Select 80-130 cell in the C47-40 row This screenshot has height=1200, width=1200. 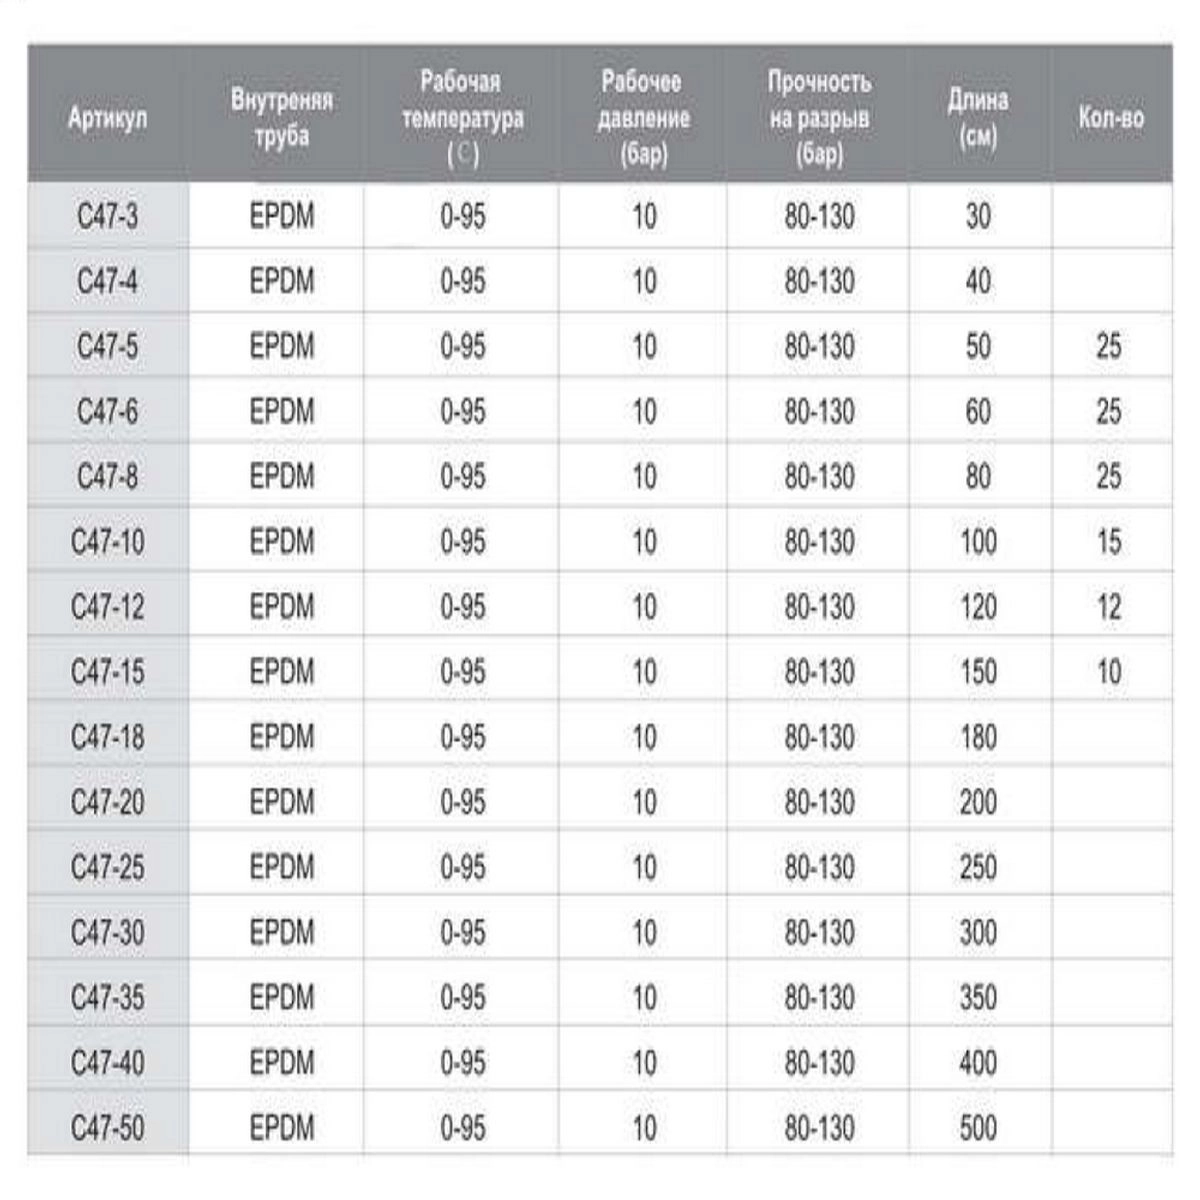point(819,1063)
